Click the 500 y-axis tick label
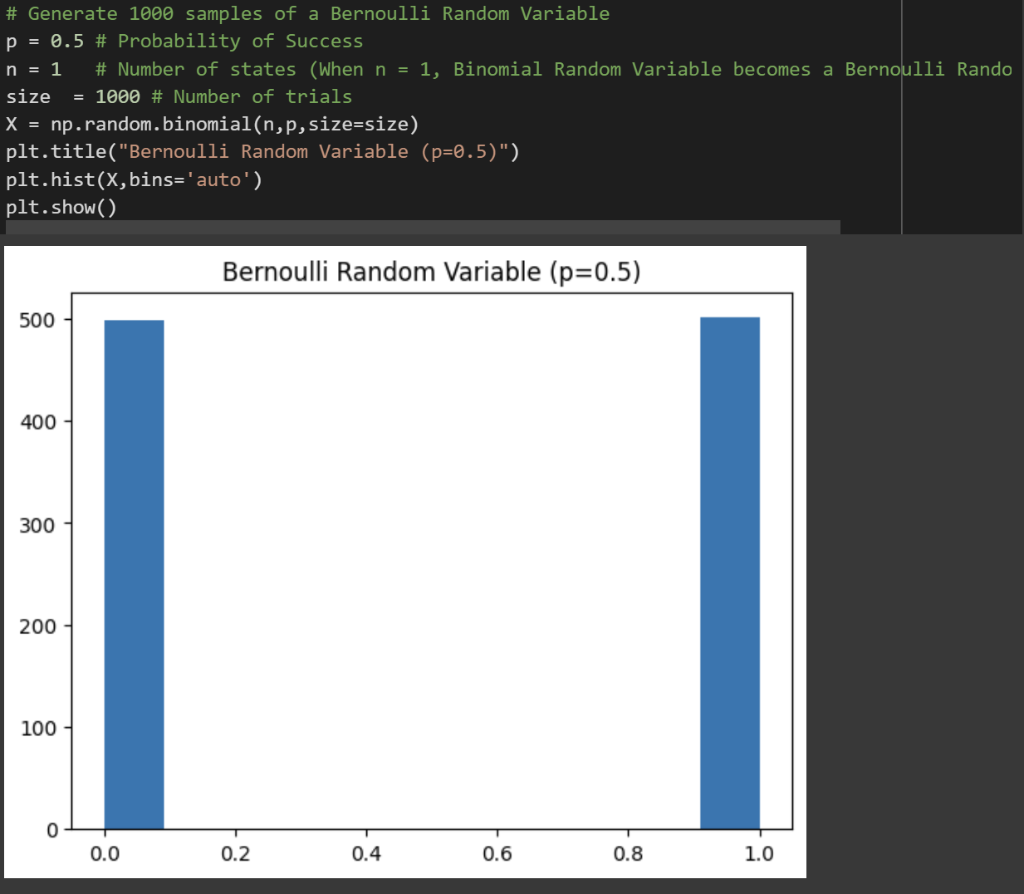 [37, 322]
